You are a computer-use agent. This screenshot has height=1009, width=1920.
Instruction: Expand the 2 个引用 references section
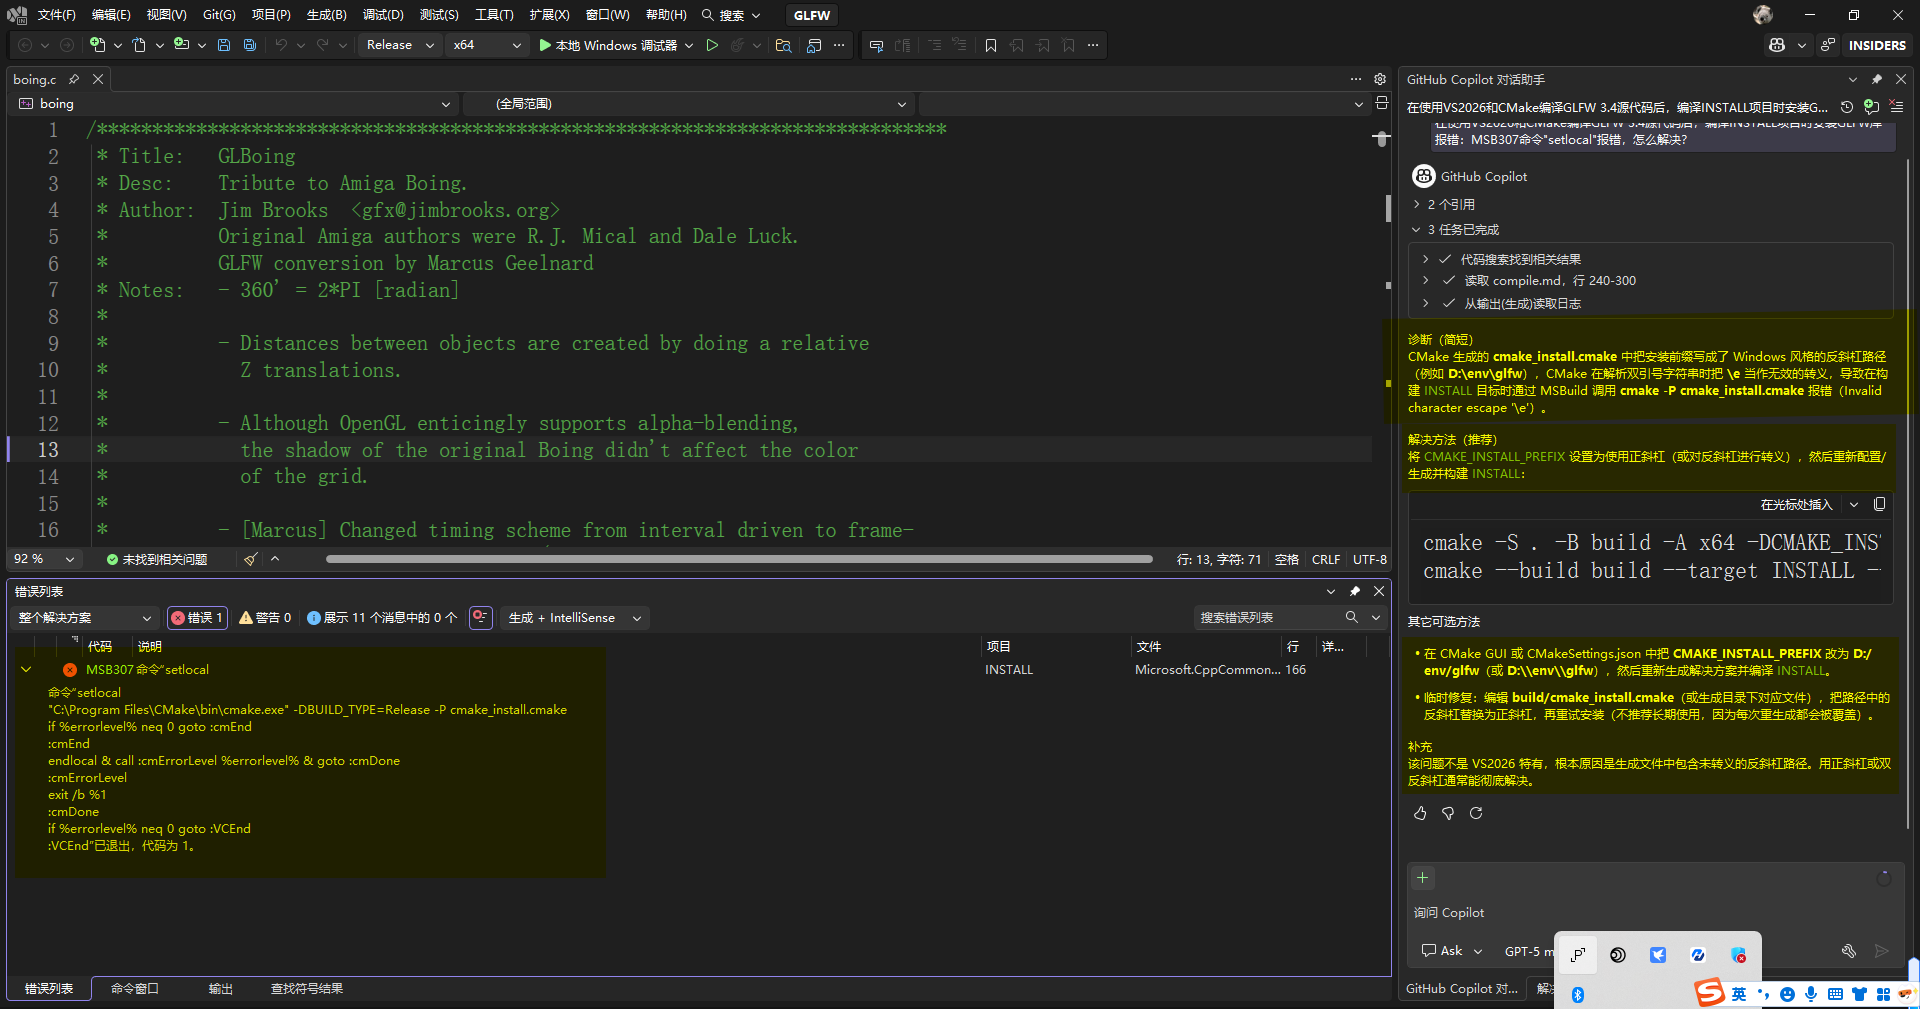(x=1444, y=204)
